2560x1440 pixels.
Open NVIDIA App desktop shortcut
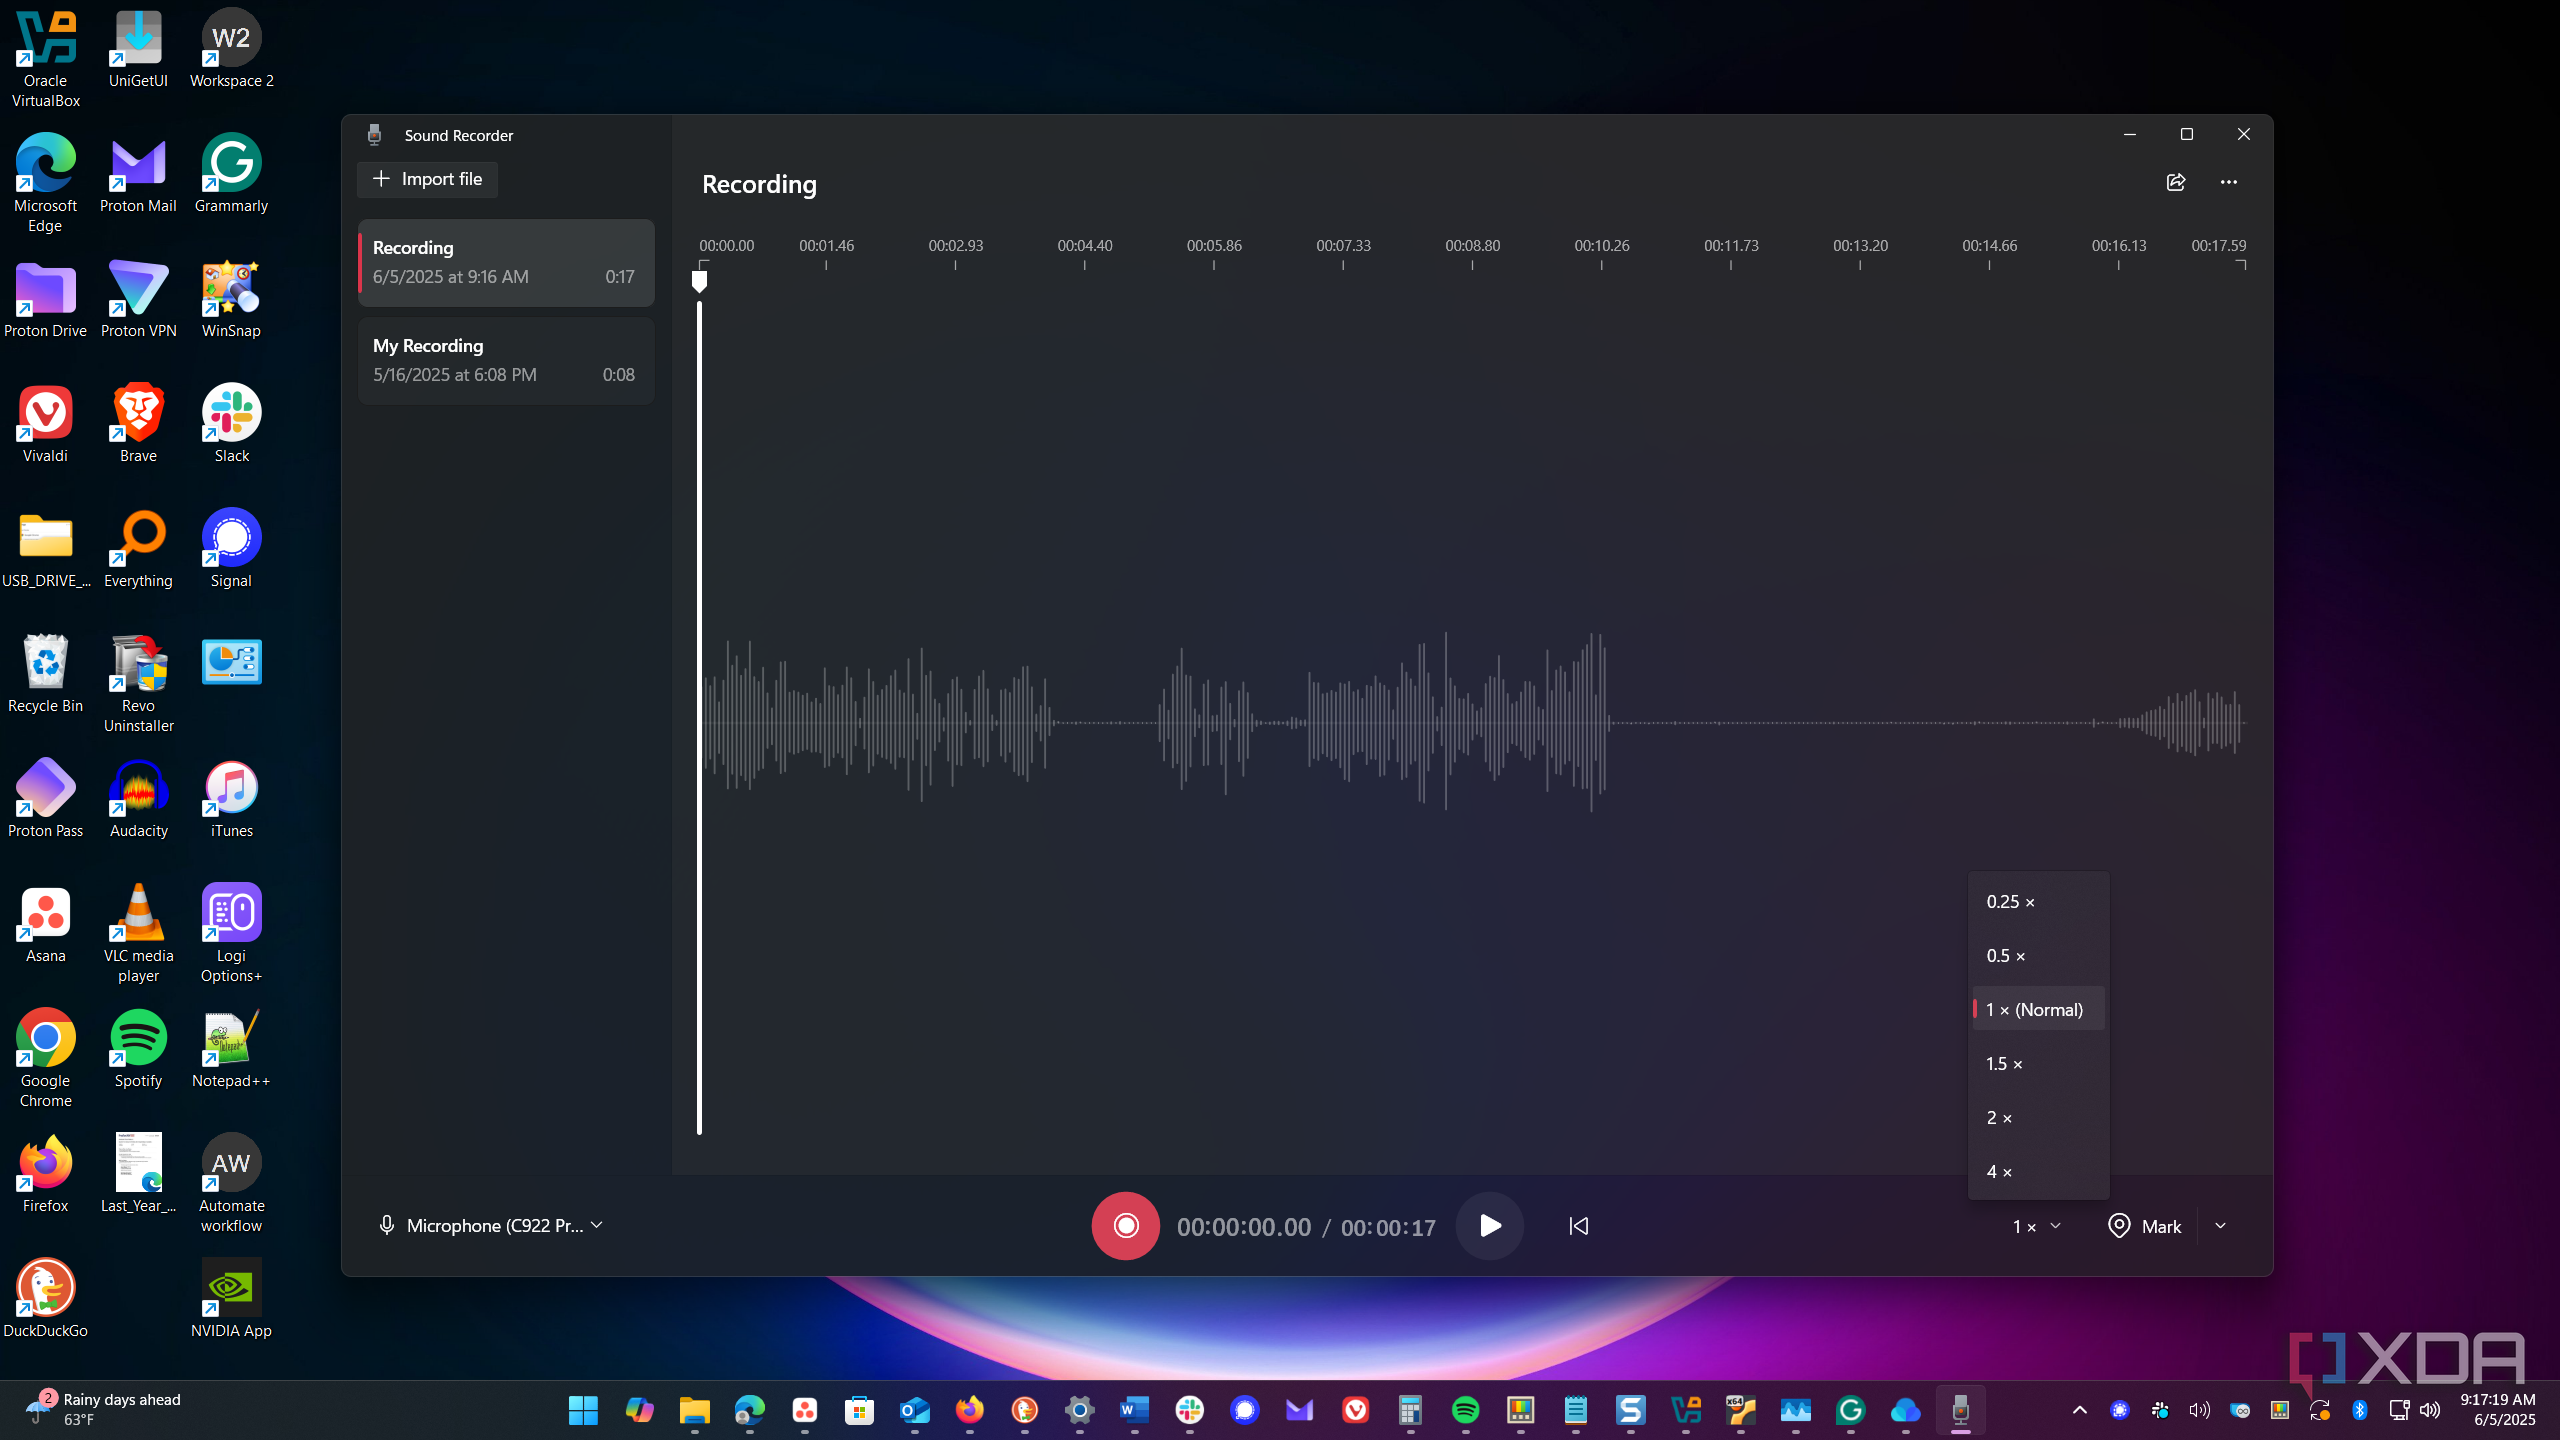pos(231,1300)
